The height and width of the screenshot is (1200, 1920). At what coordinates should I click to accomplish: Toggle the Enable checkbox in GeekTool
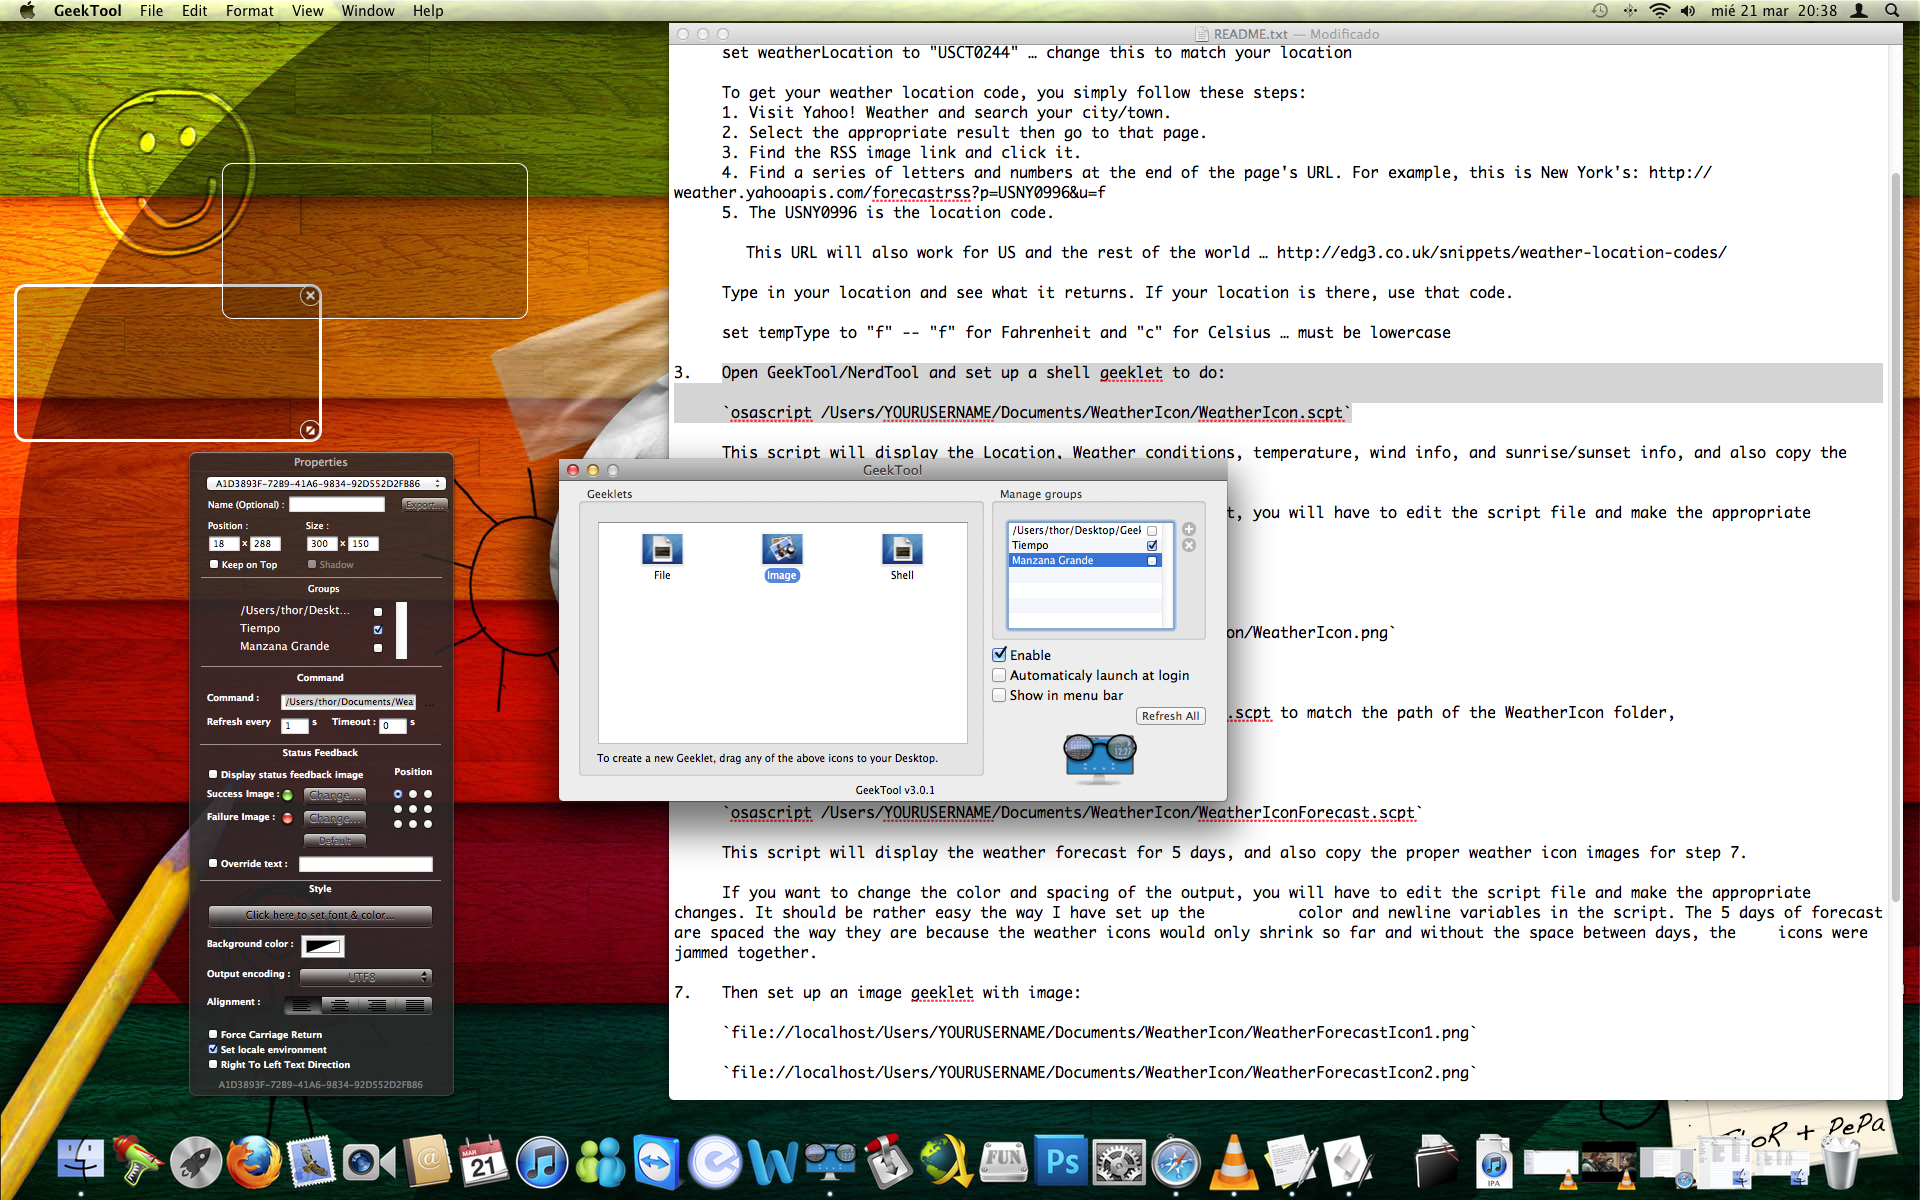click(999, 654)
